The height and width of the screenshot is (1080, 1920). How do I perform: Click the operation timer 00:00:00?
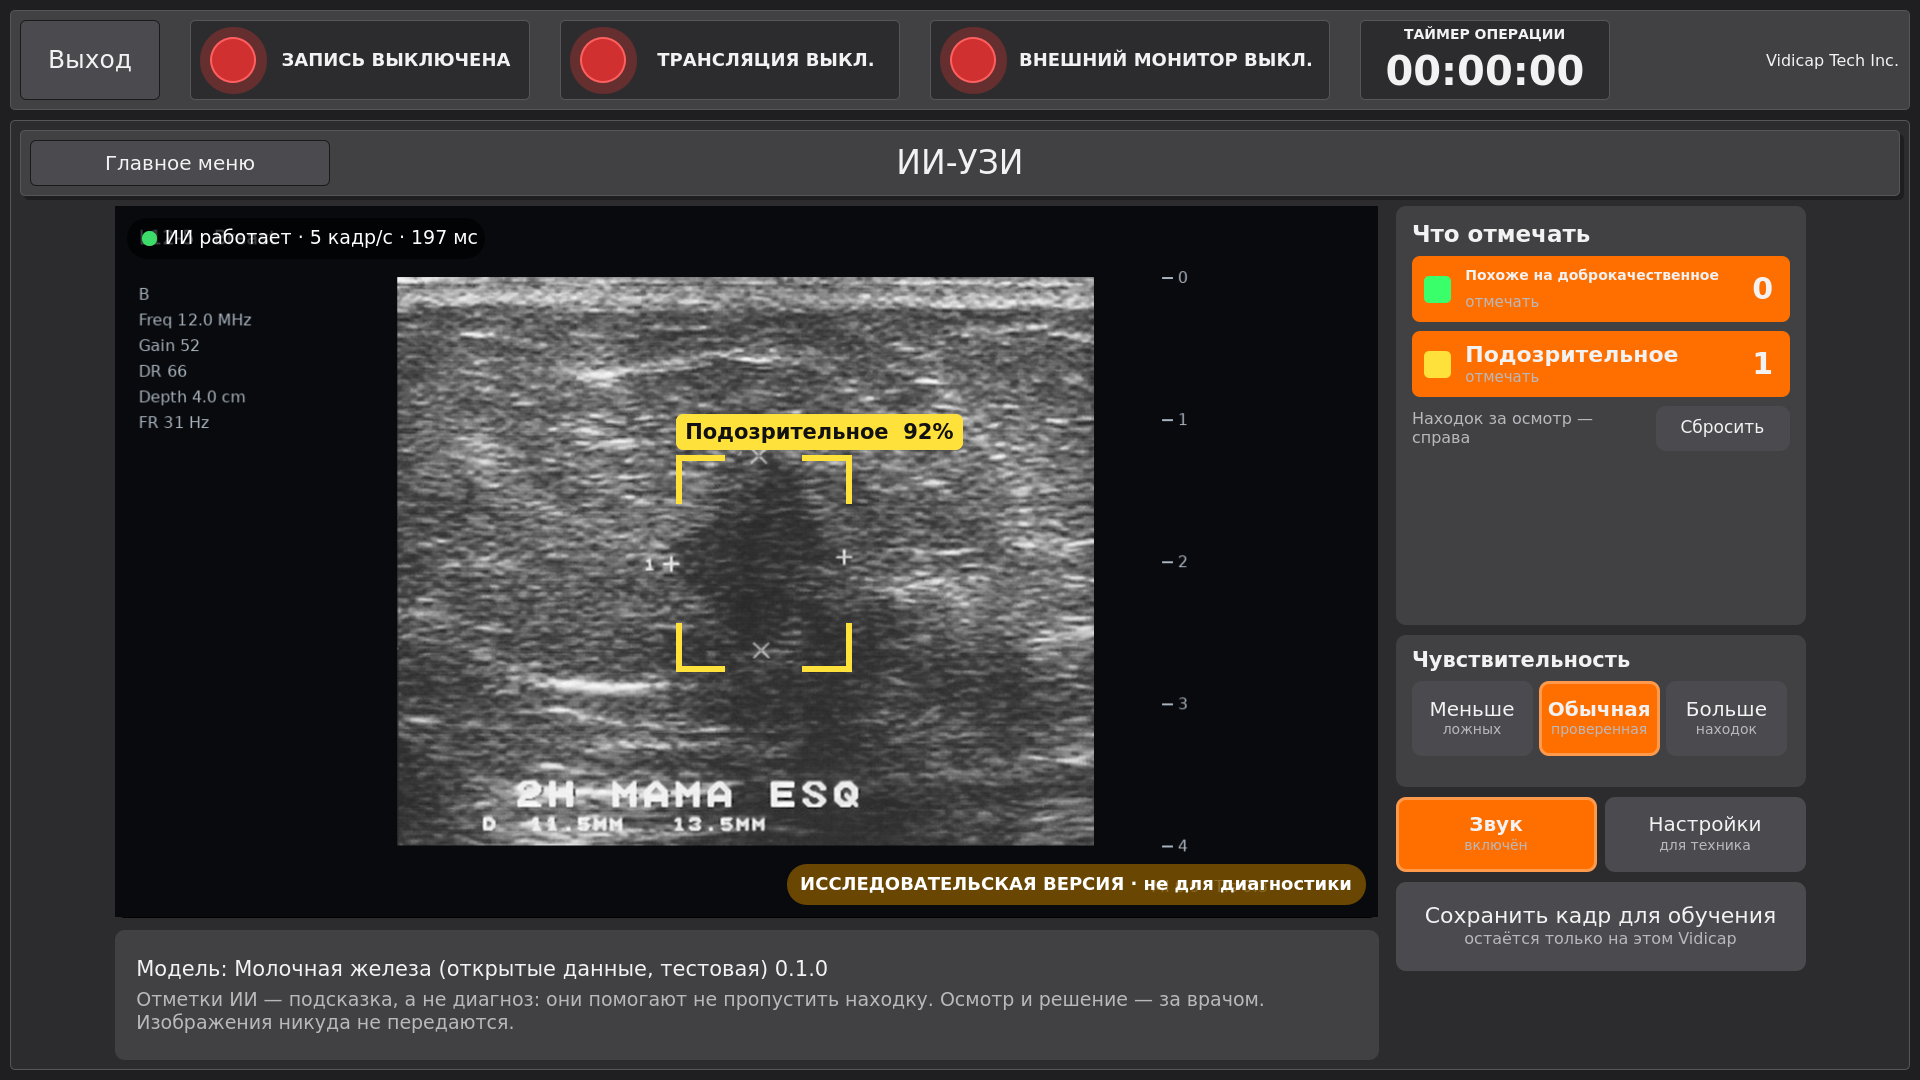[1485, 71]
